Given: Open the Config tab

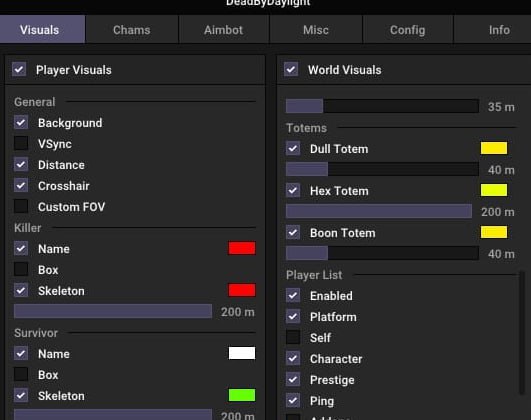Looking at the screenshot, I should pyautogui.click(x=408, y=30).
